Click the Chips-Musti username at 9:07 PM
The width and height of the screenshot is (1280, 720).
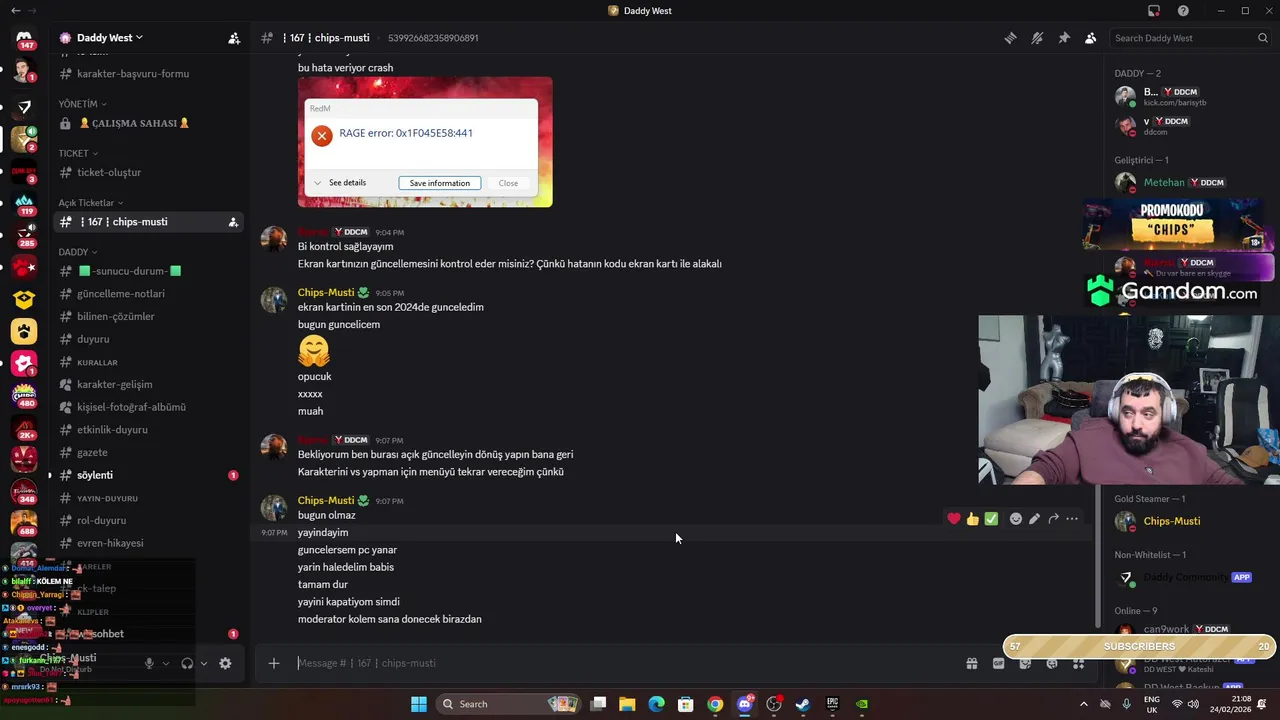coord(326,500)
